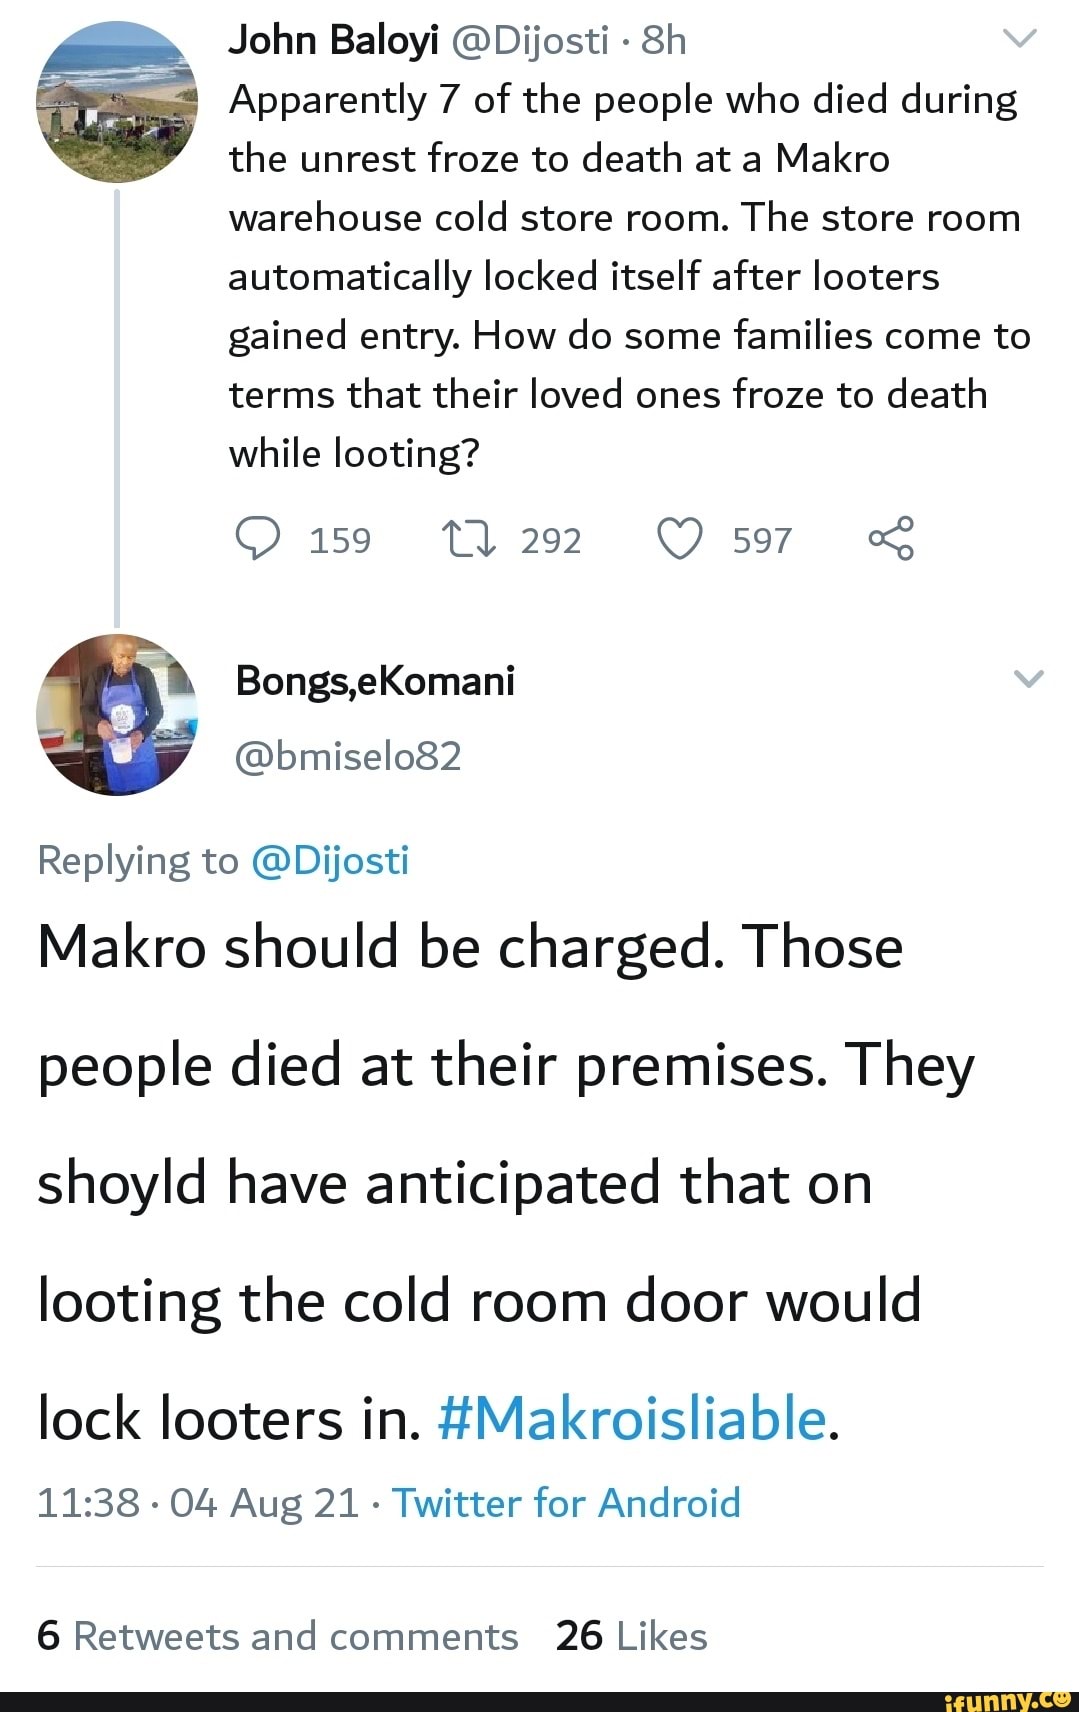
Task: Expand the chevron menu on Bongs,eKomani's reply
Action: click(x=1028, y=679)
